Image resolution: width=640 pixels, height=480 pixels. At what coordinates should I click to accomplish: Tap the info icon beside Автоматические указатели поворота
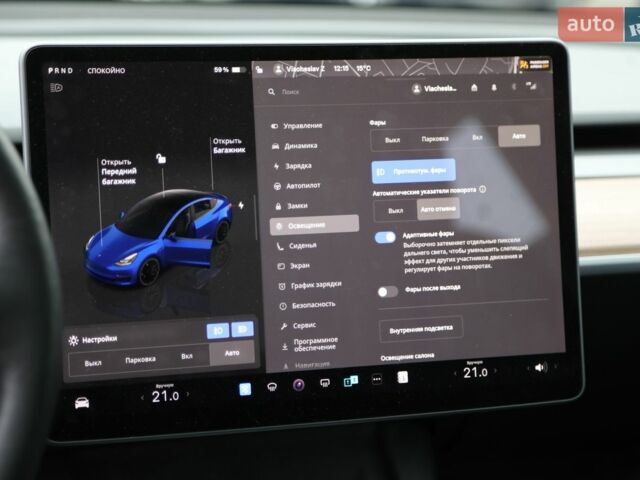(482, 189)
